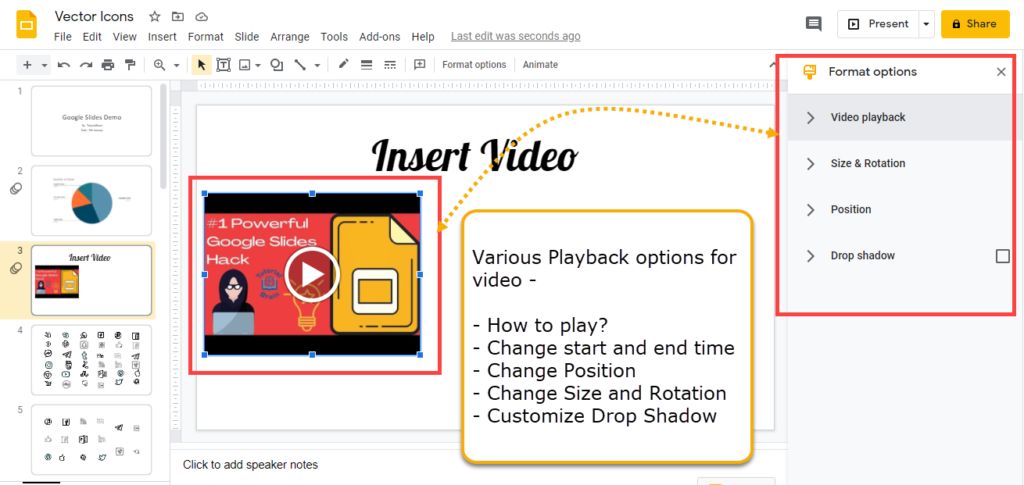Click the Insert image icon
Image resolution: width=1024 pixels, height=485 pixels.
tap(245, 65)
